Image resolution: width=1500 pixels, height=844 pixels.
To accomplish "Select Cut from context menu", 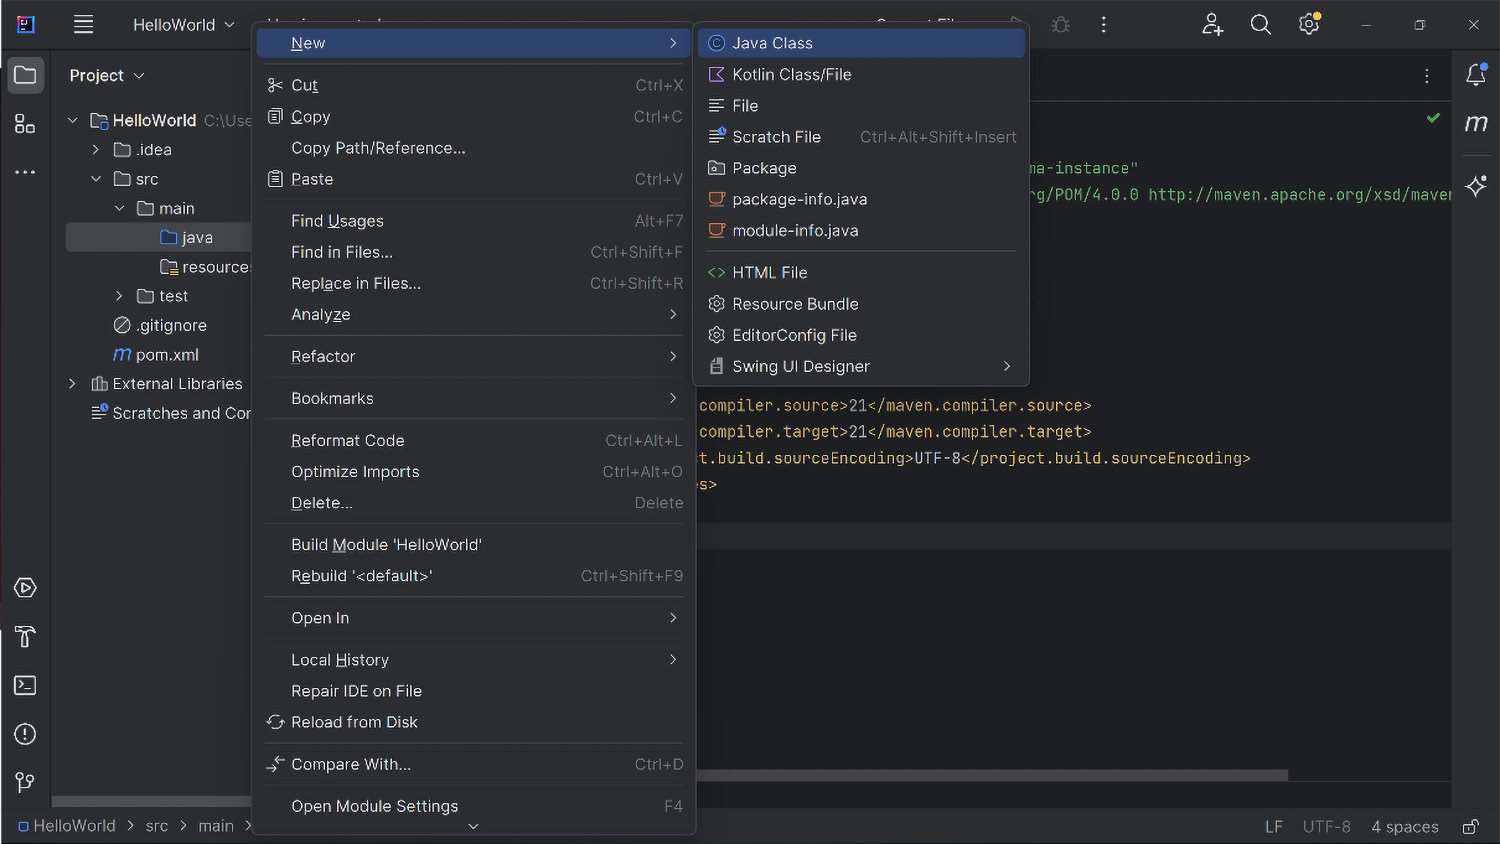I will (474, 86).
